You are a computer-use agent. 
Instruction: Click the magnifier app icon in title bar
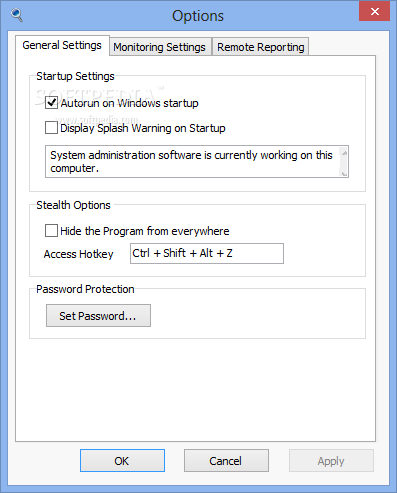pyautogui.click(x=17, y=15)
